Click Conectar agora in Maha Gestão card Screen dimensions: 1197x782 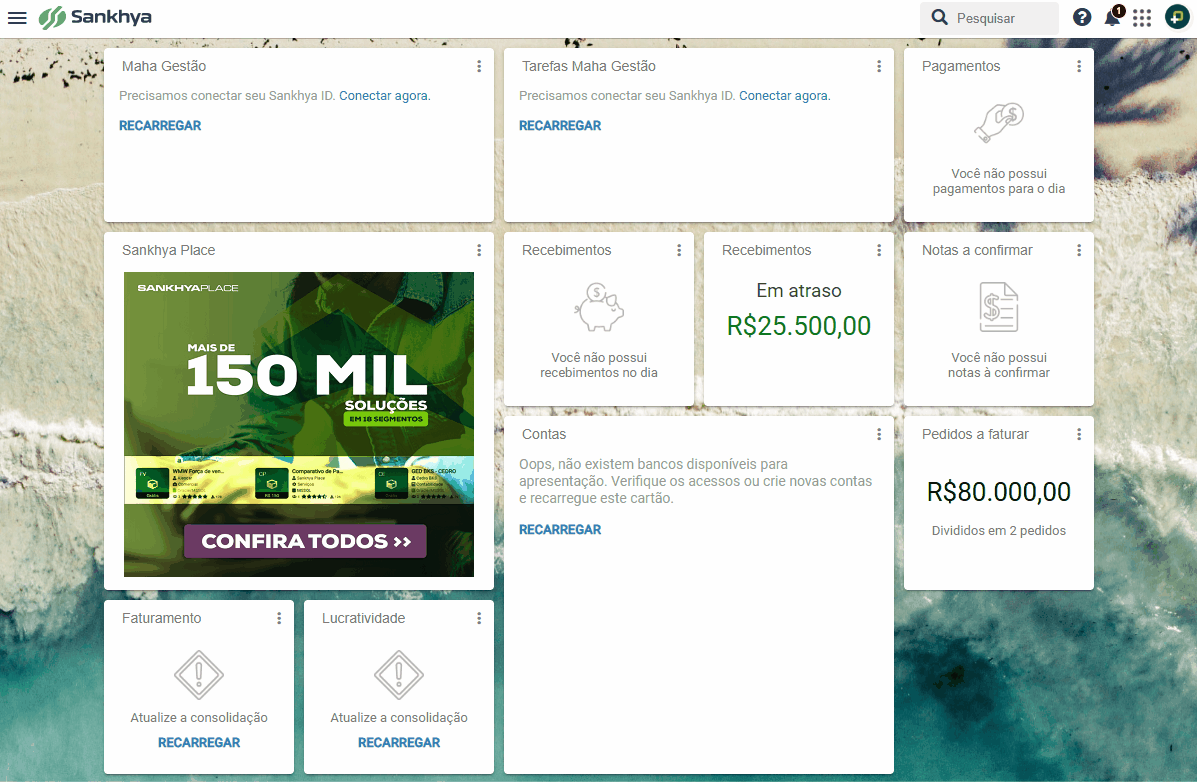(x=384, y=96)
